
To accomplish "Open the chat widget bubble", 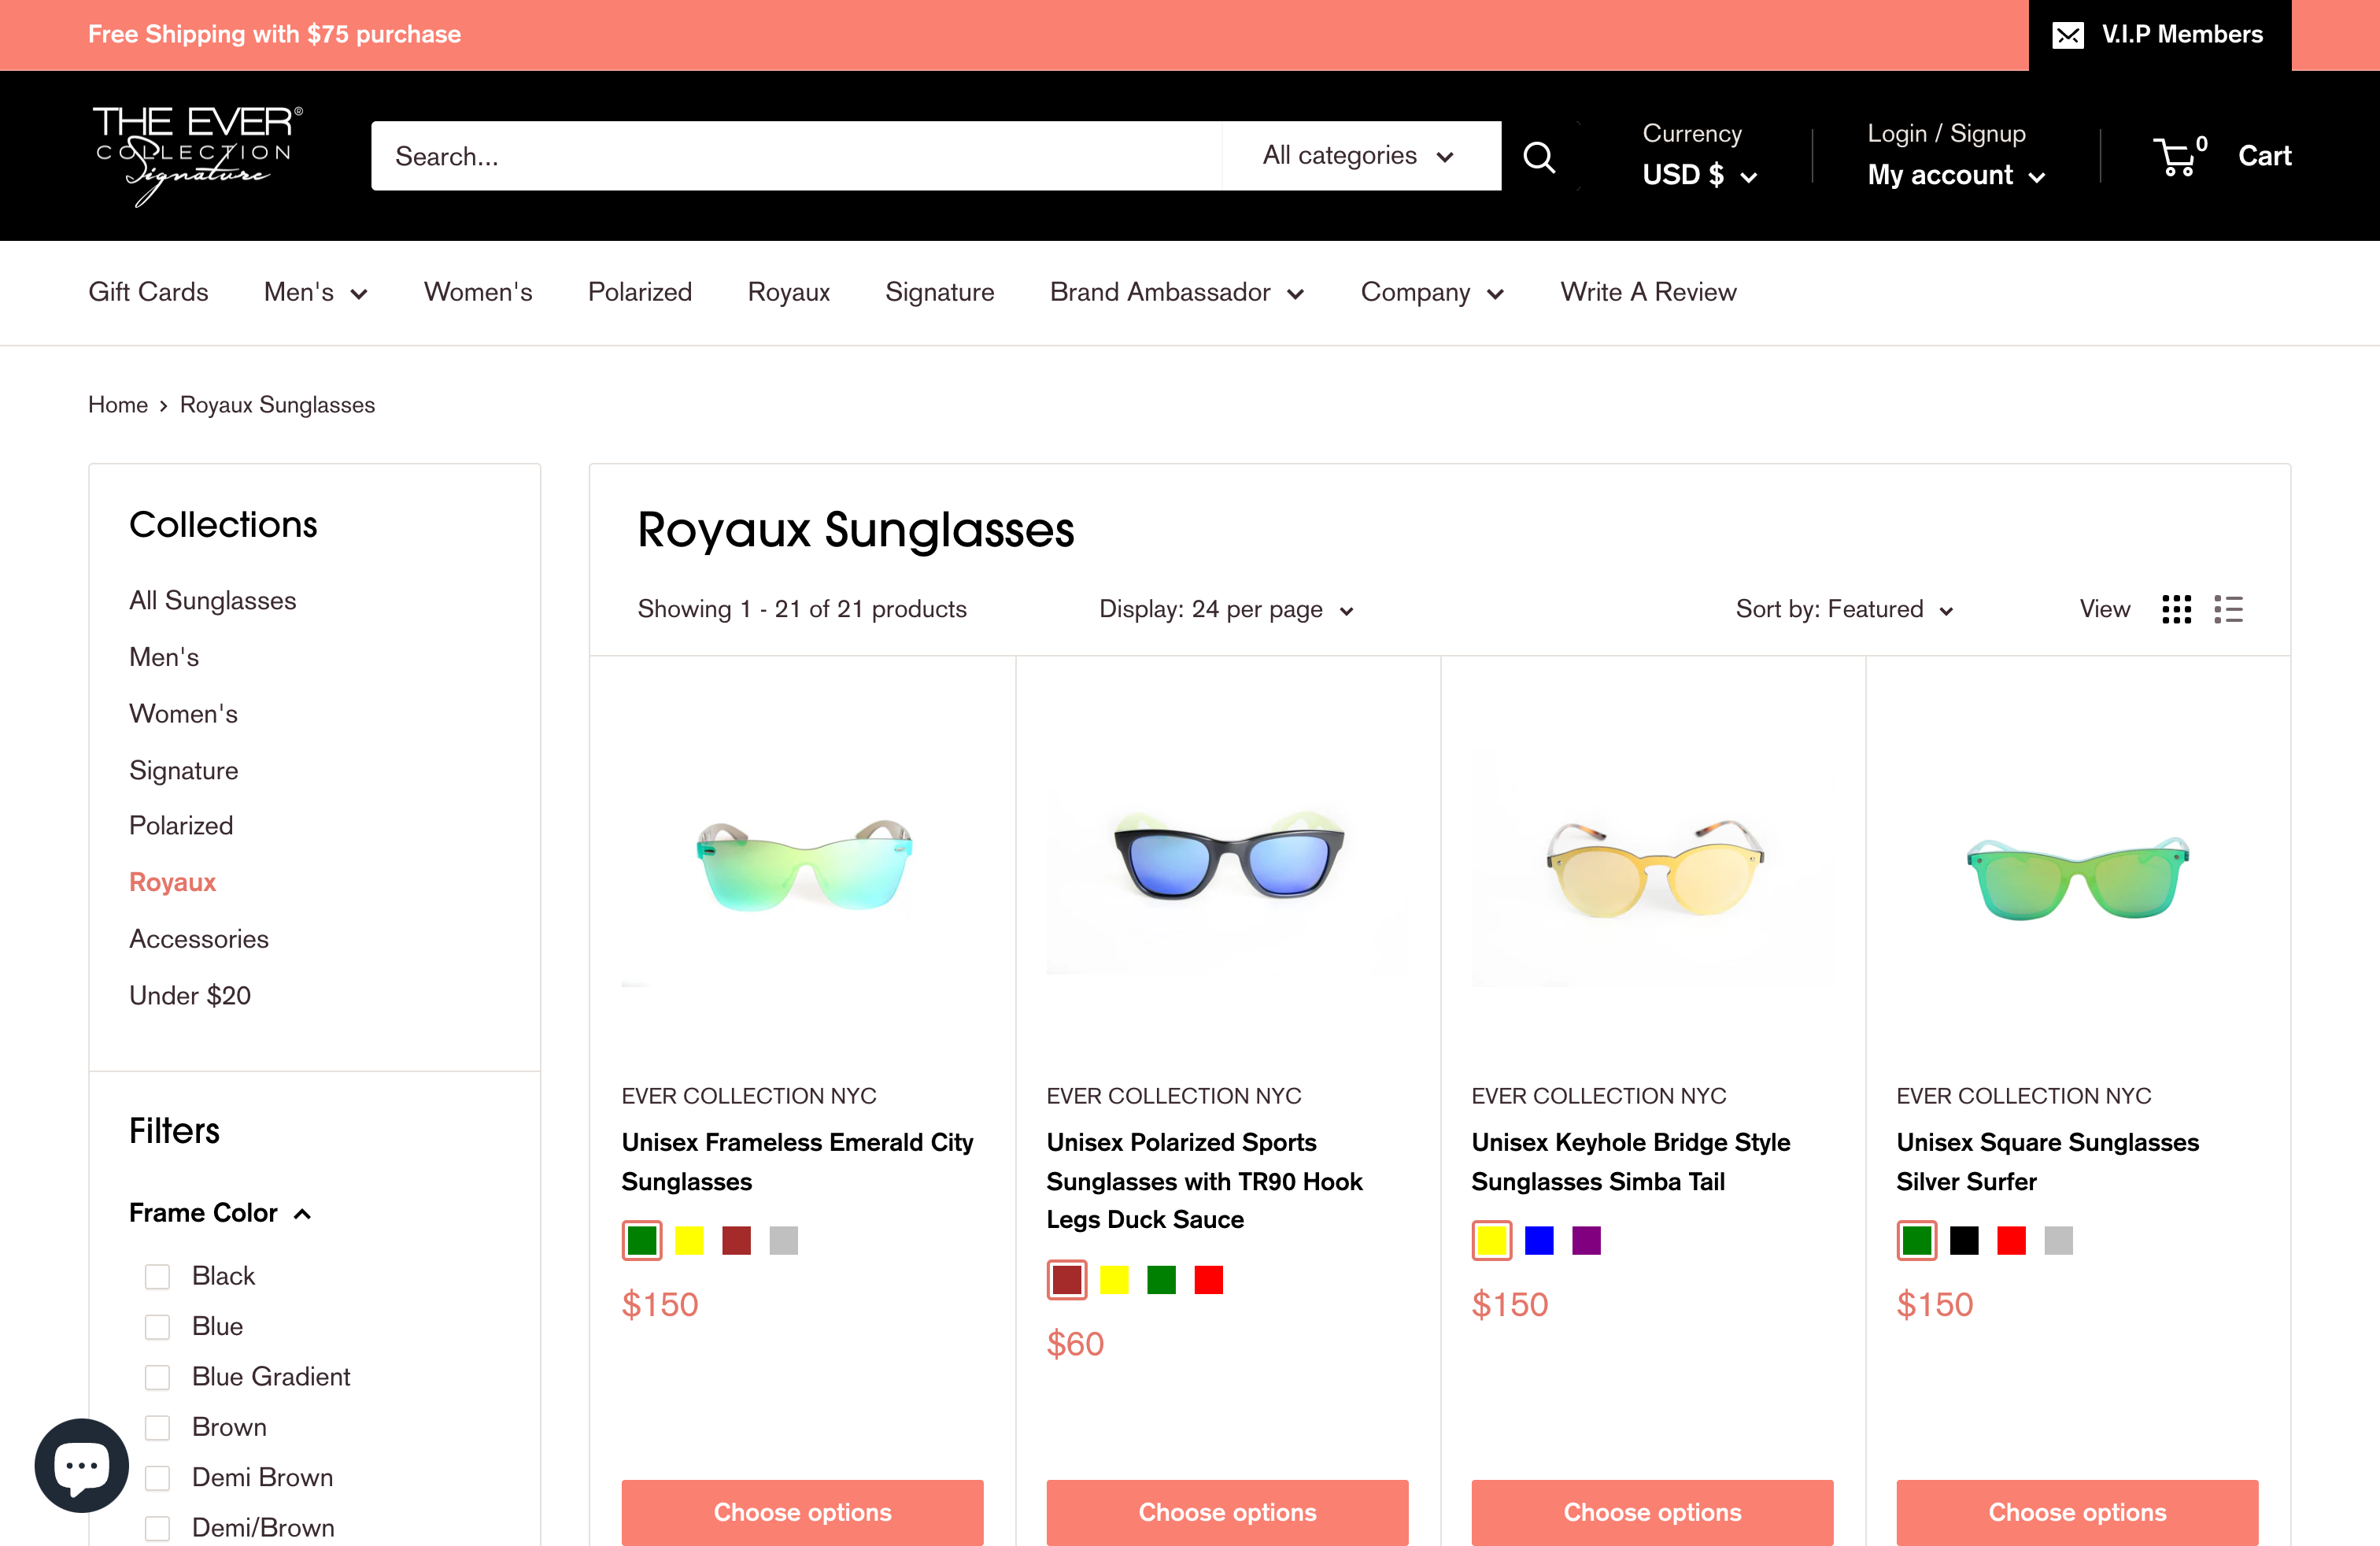I will [80, 1466].
